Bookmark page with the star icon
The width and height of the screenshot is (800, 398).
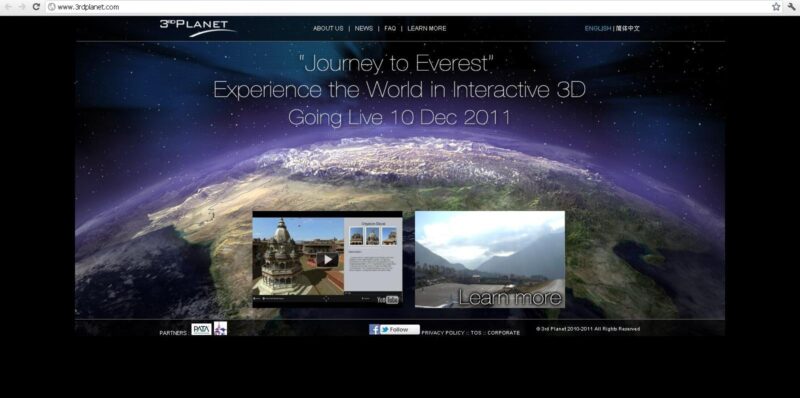(776, 7)
